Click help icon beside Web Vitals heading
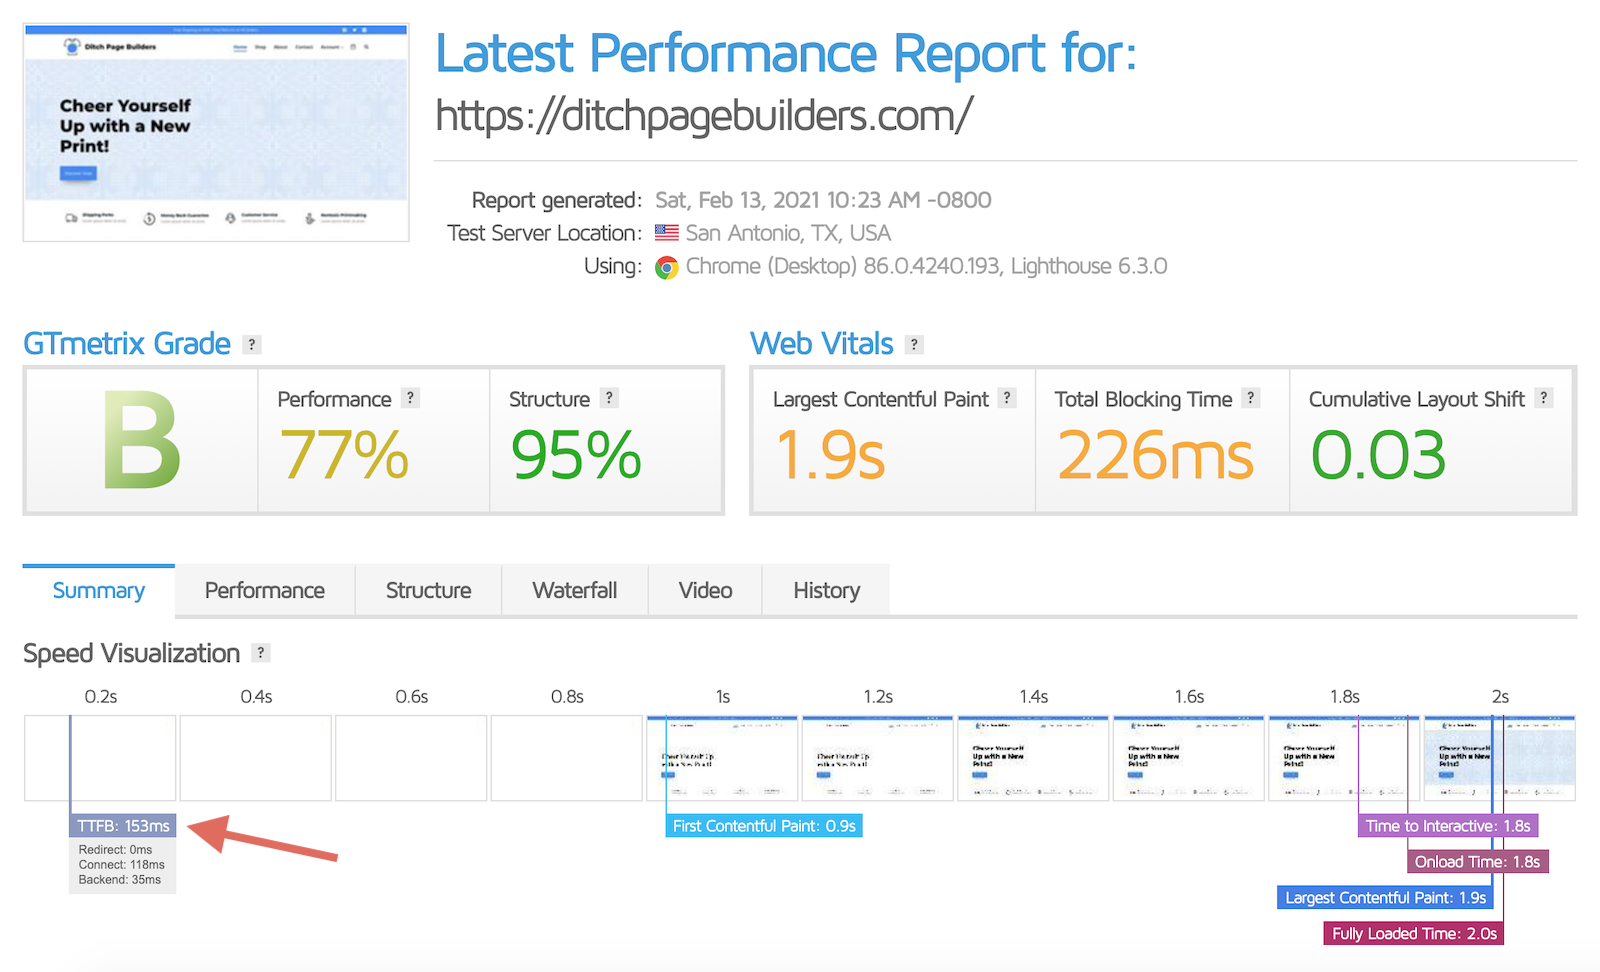 tap(914, 344)
